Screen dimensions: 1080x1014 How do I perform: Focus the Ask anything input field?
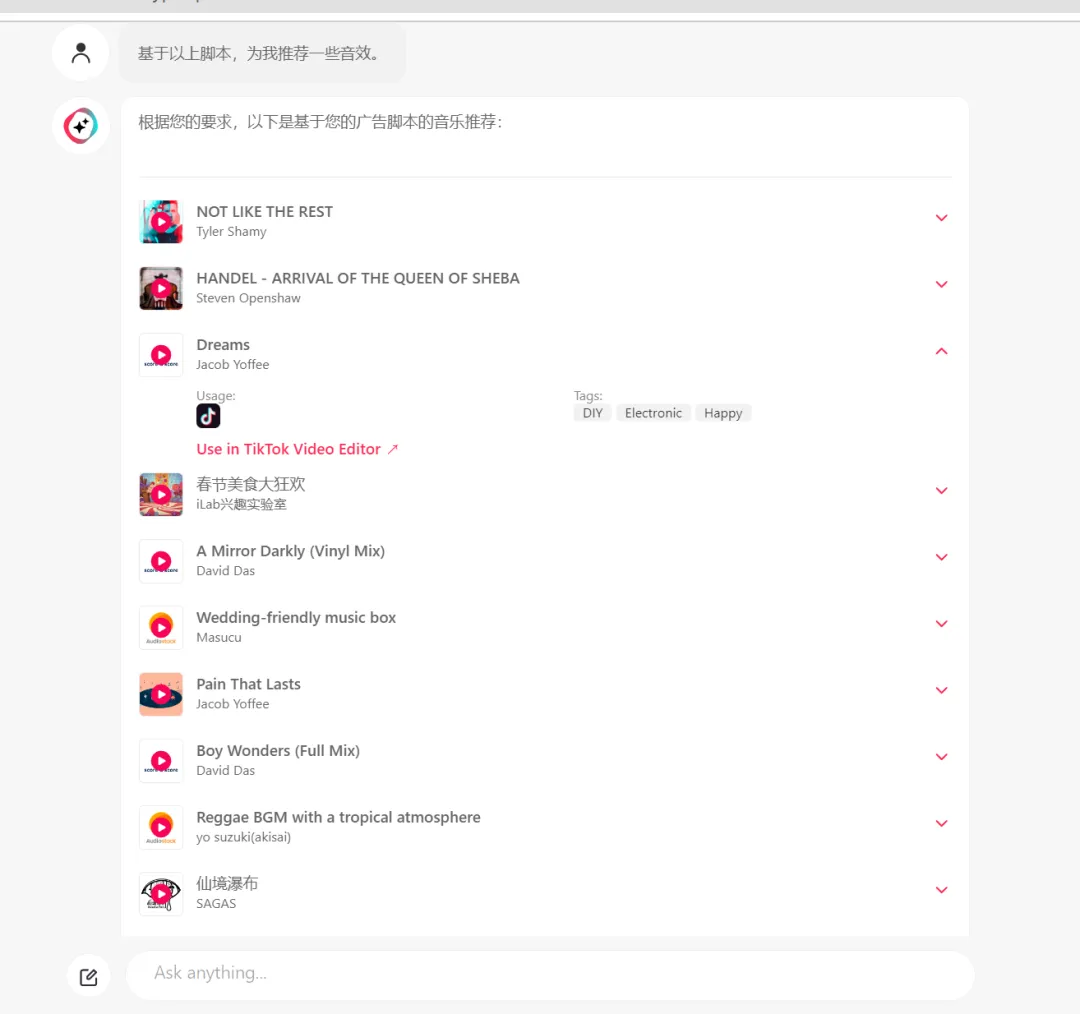(550, 975)
